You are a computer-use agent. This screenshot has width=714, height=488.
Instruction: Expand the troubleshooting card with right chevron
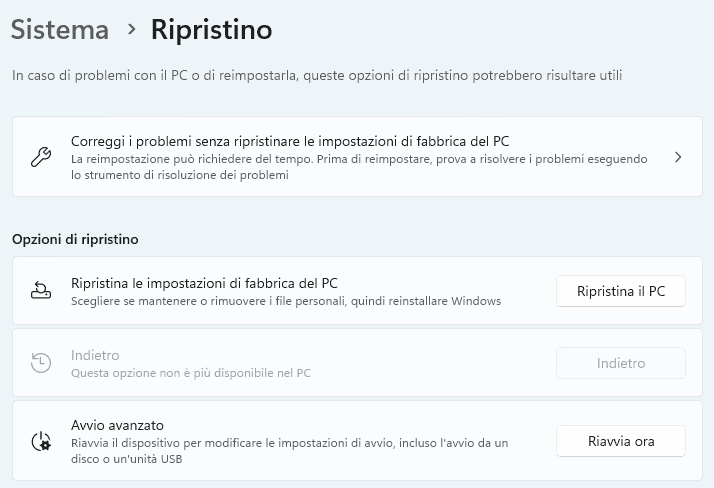[x=678, y=157]
